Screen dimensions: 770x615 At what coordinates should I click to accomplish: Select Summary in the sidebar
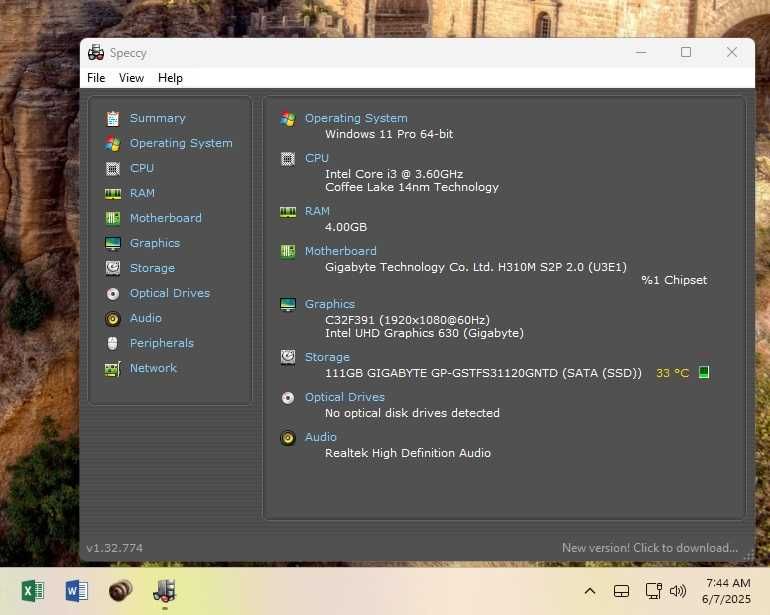(158, 118)
